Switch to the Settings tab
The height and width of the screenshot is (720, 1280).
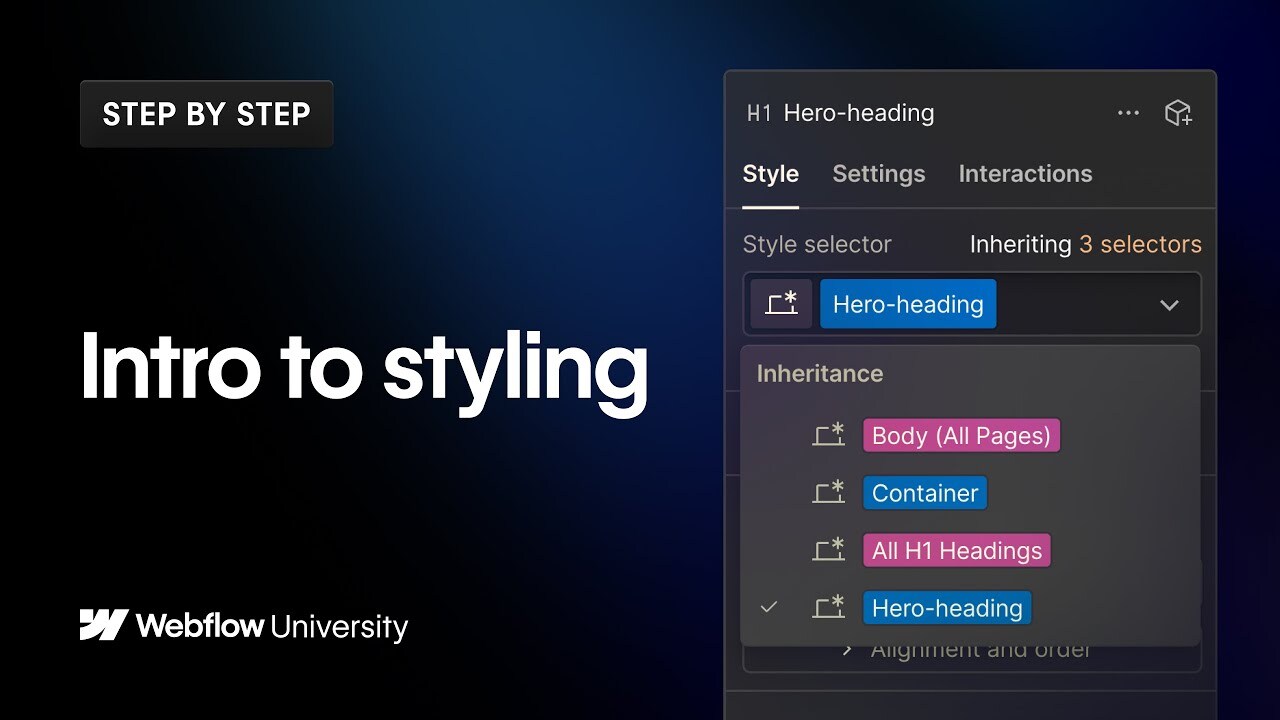[879, 173]
